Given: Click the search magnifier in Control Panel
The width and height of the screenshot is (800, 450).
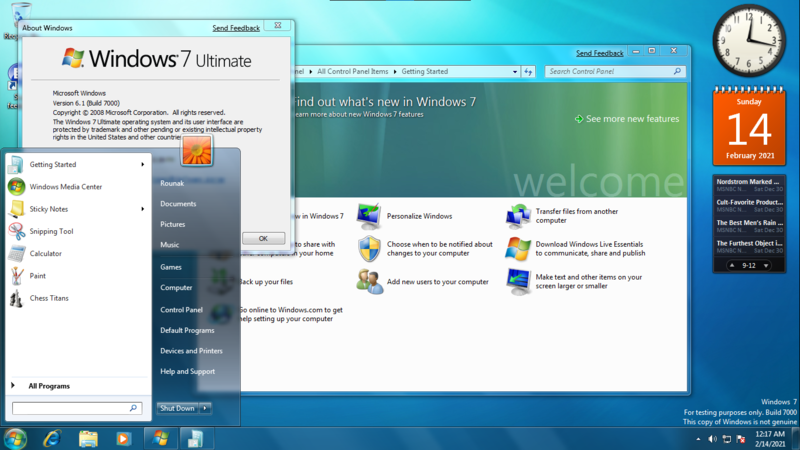Looking at the screenshot, I should point(677,71).
